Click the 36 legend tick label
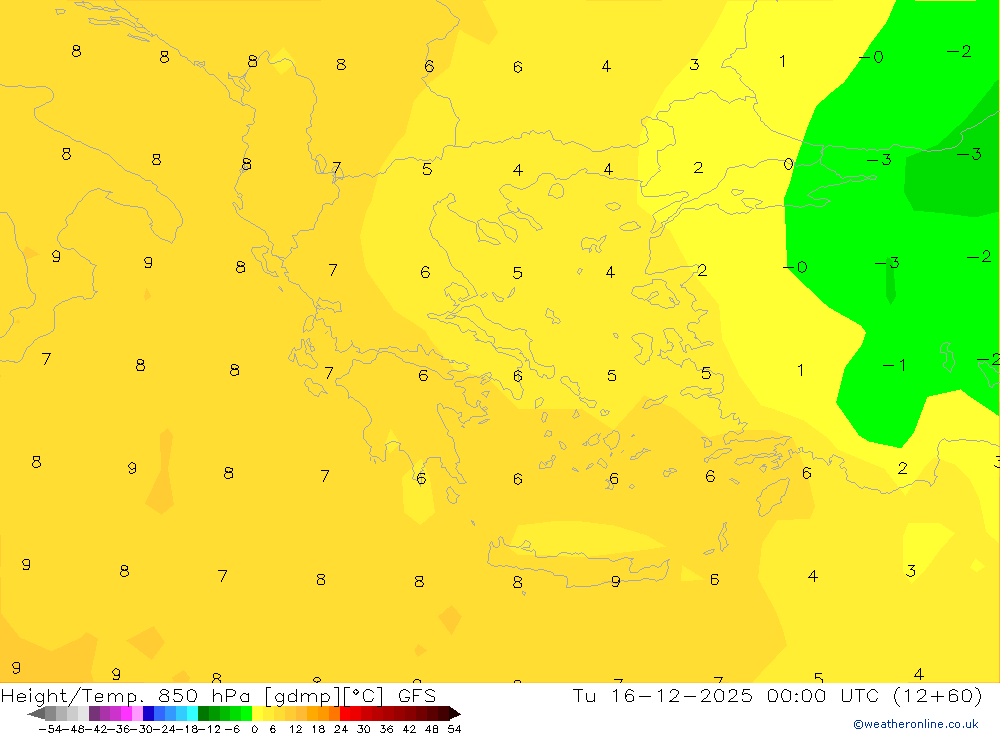This screenshot has height=733, width=1000. pyautogui.click(x=386, y=729)
